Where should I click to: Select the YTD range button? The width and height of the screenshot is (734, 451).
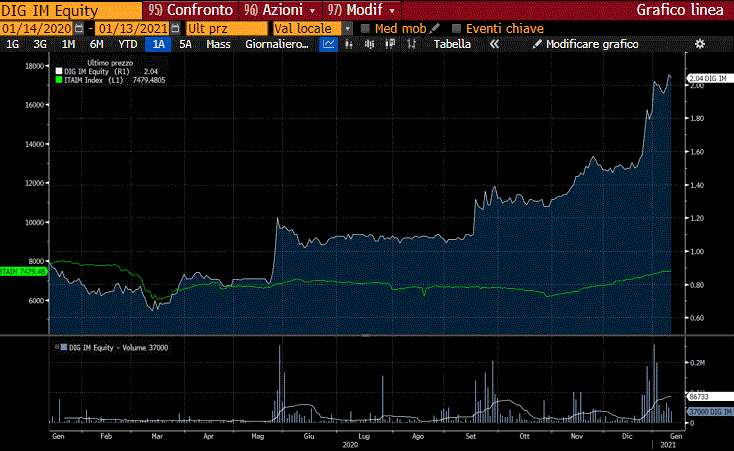128,44
